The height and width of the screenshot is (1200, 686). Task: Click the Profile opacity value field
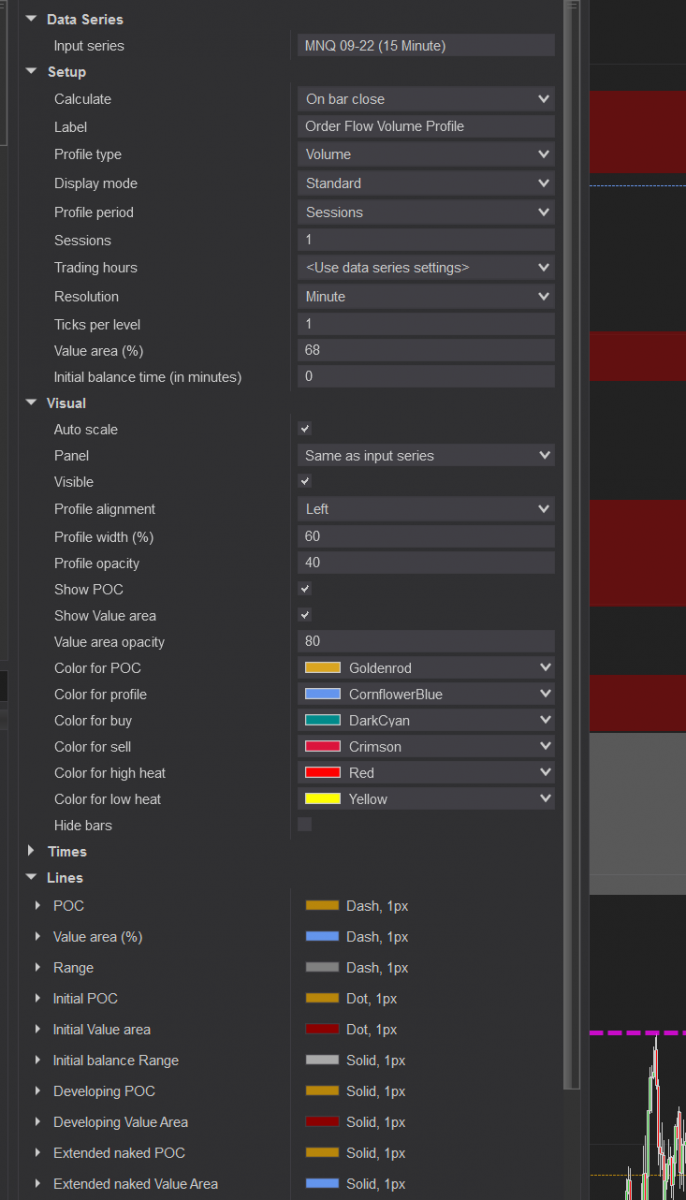[426, 563]
